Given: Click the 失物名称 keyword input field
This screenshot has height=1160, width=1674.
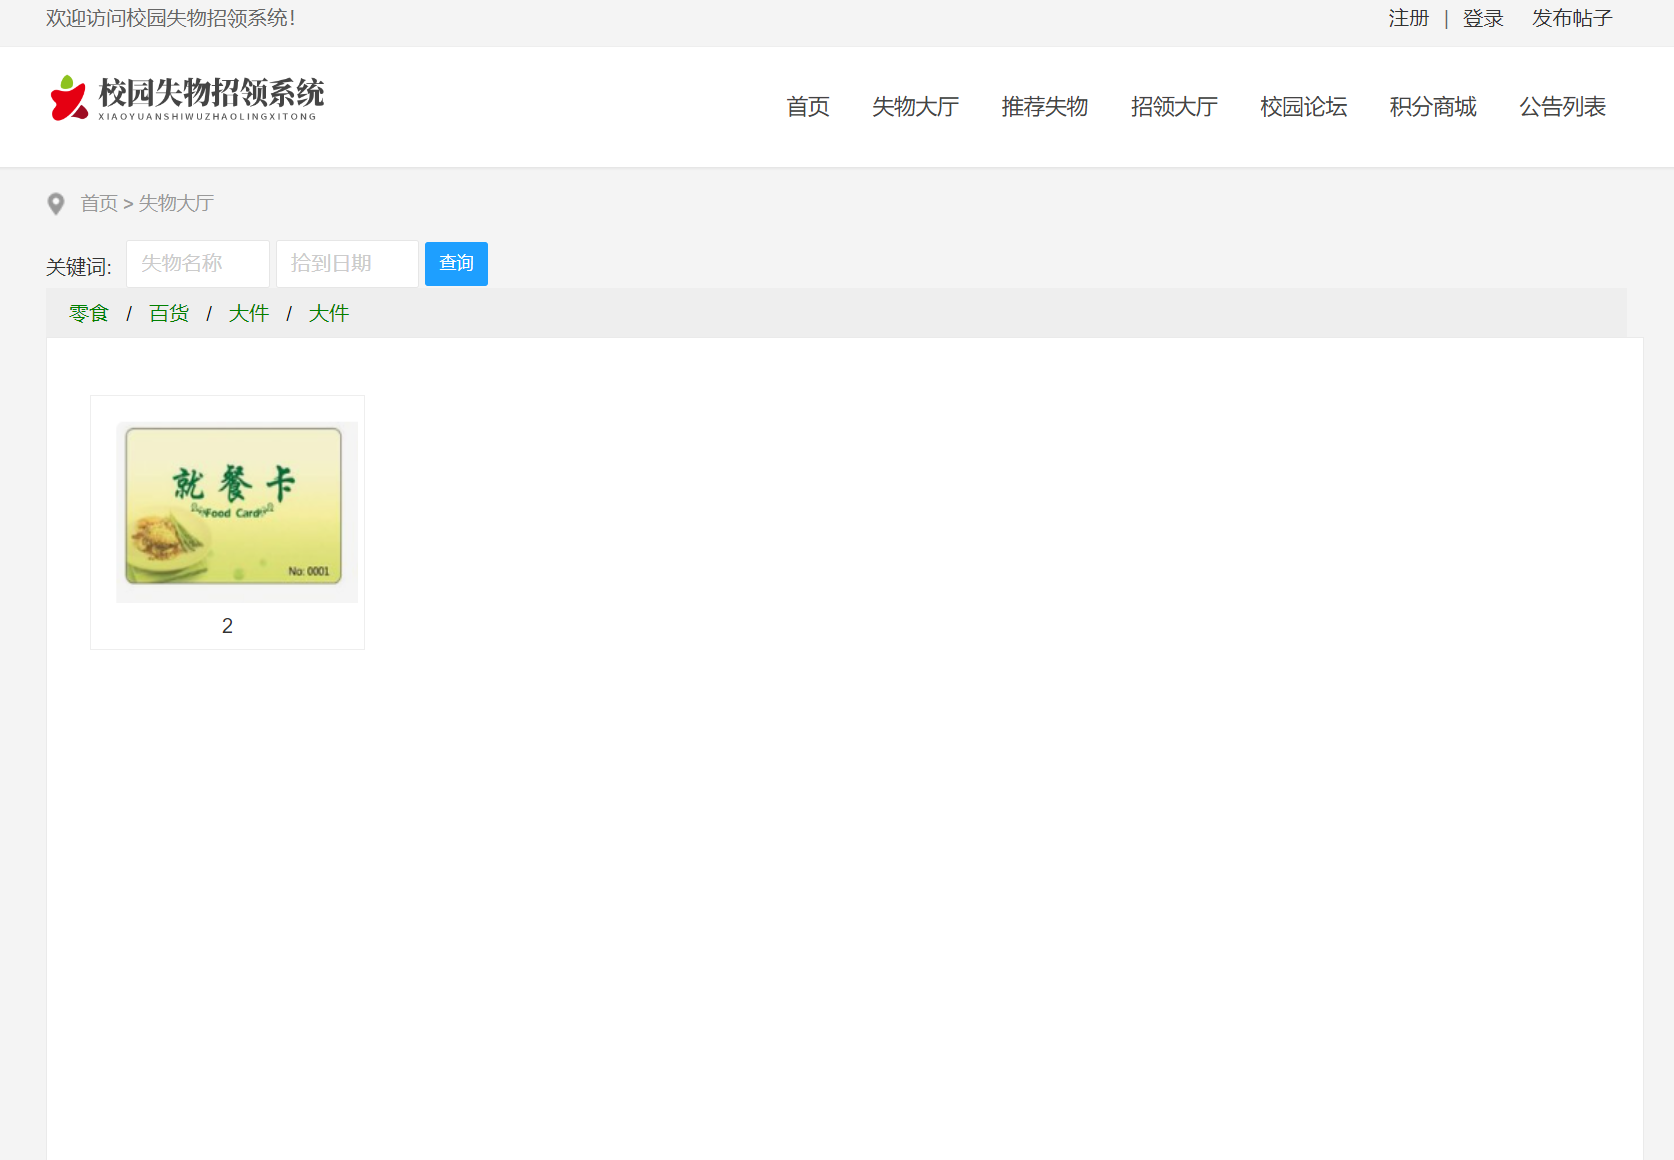Looking at the screenshot, I should (197, 263).
